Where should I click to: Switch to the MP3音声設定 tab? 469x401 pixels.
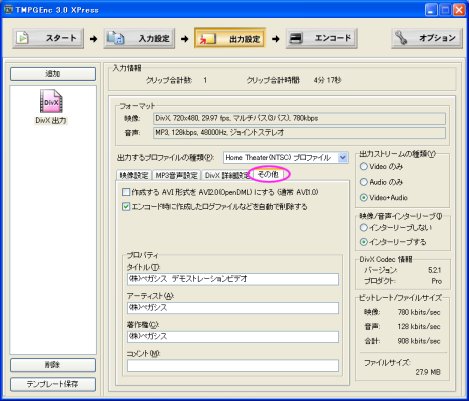click(177, 175)
